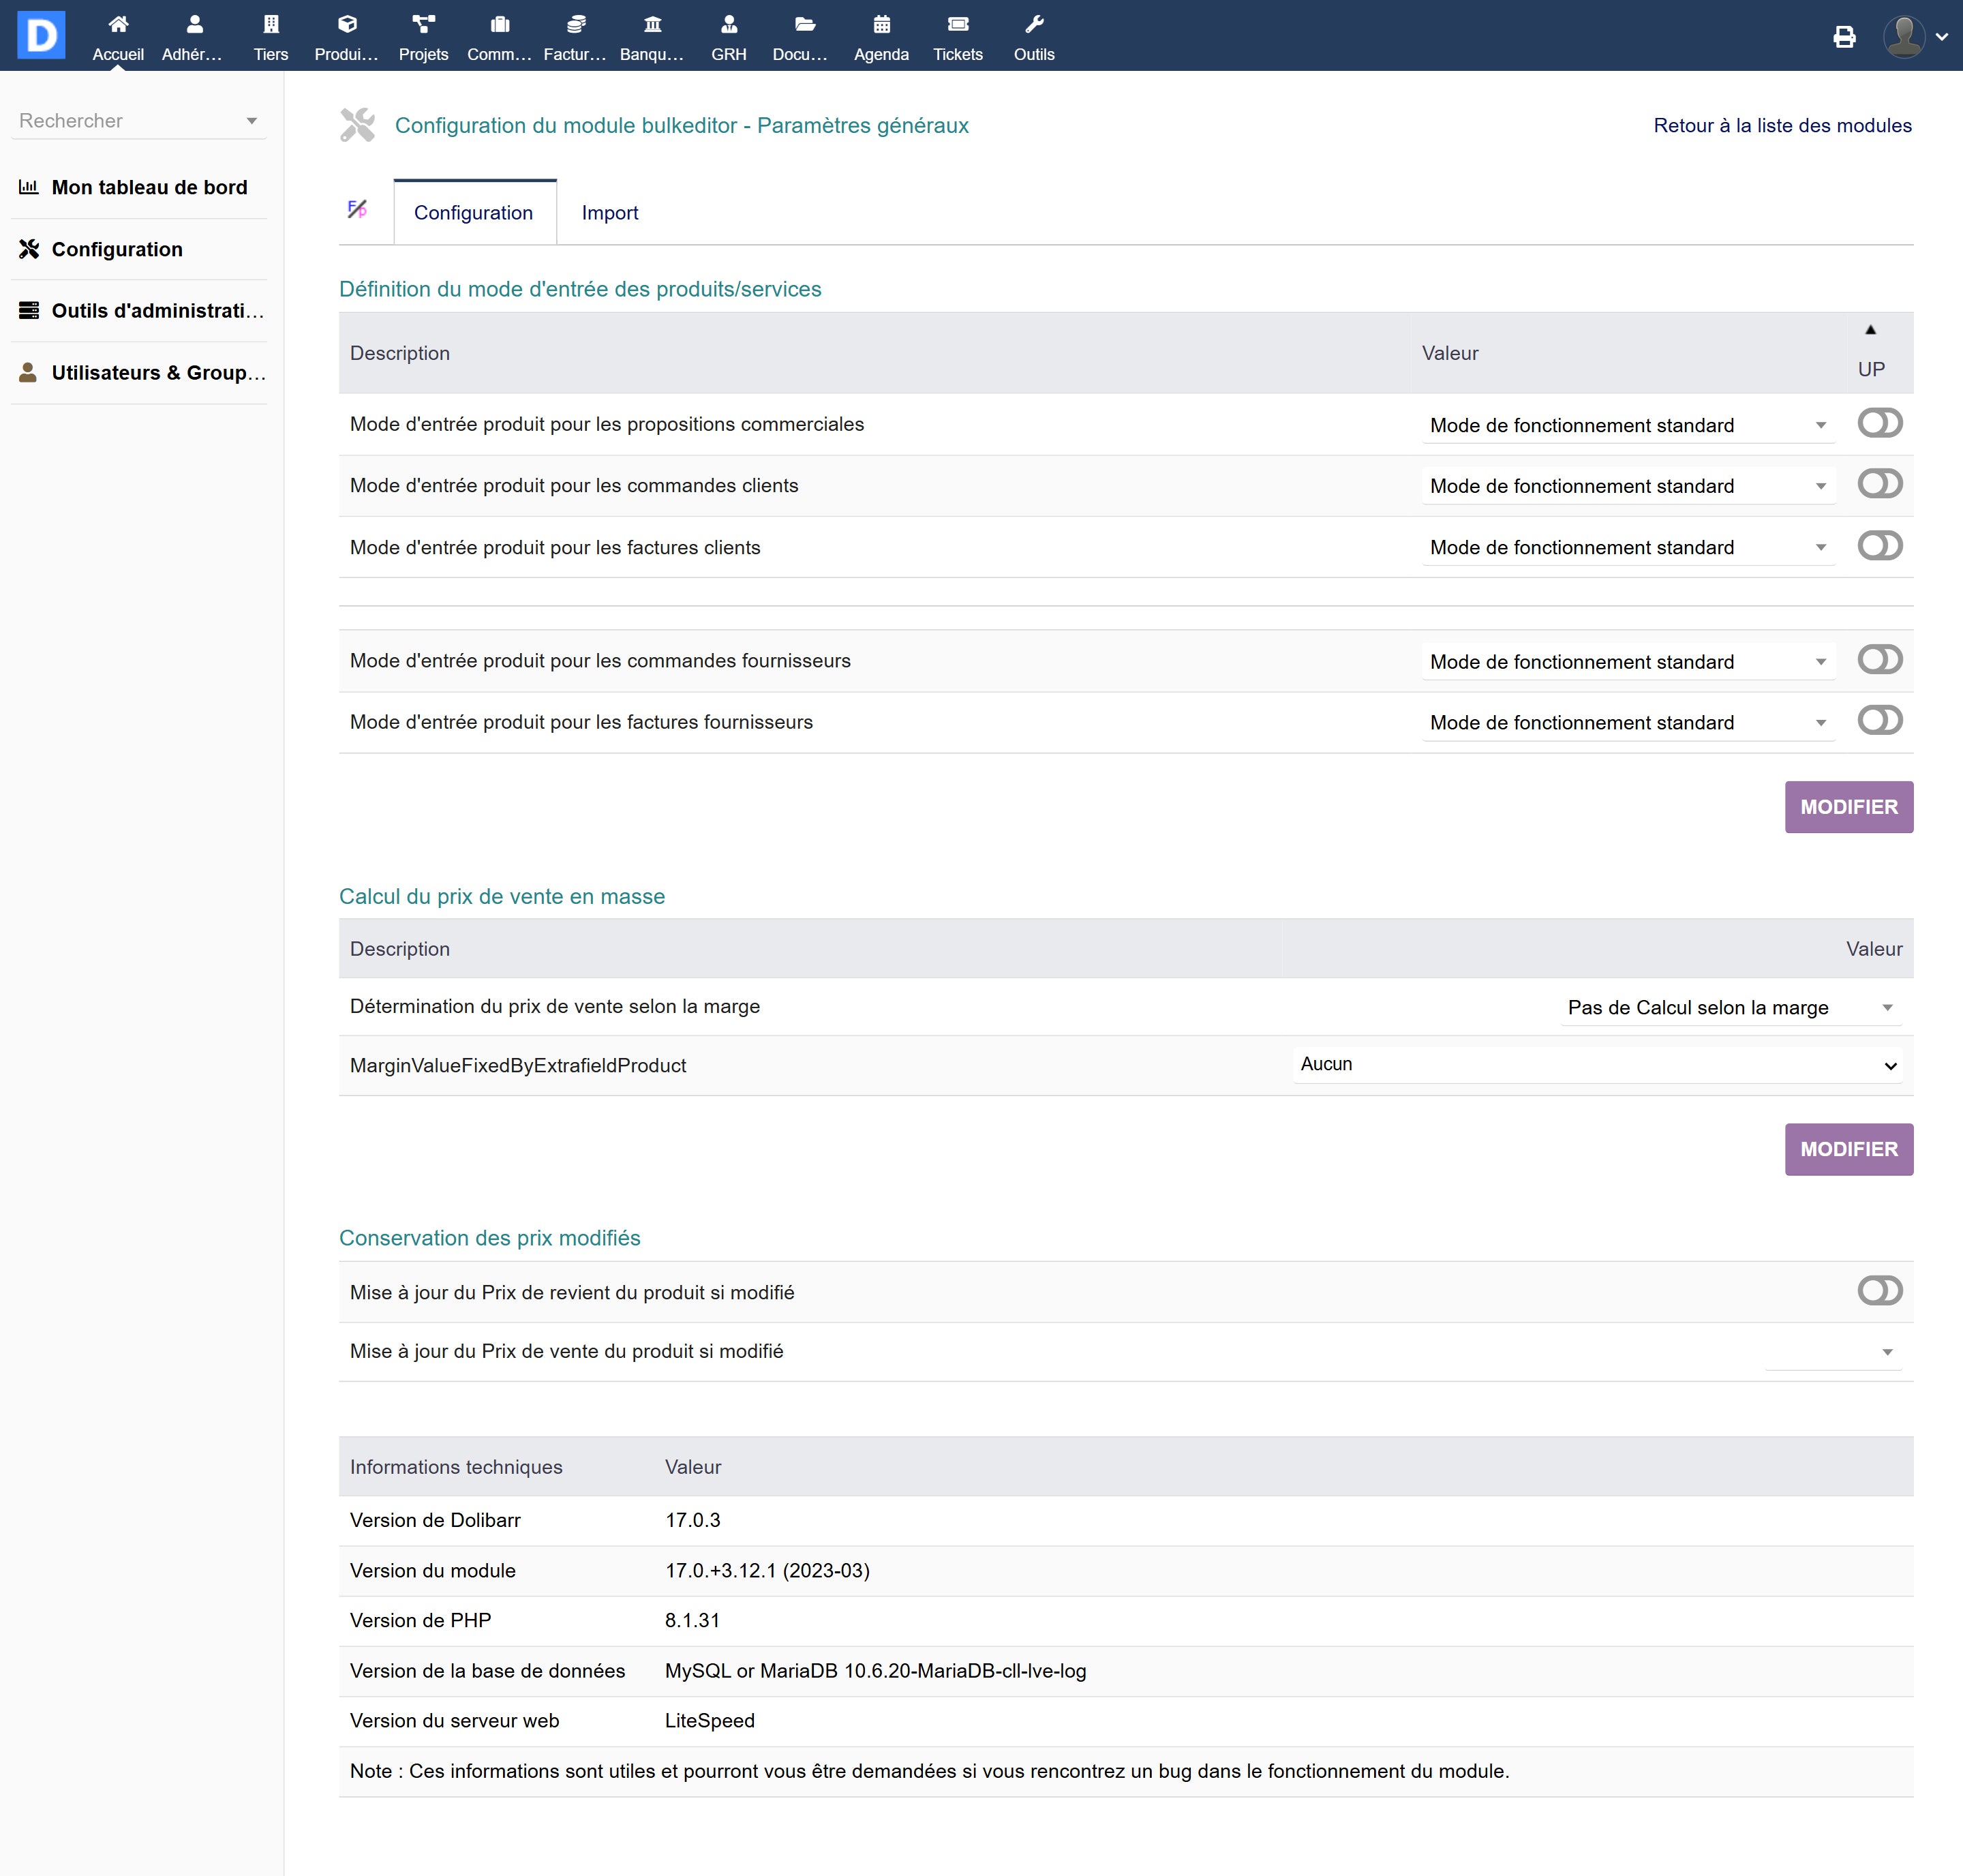
Task: Open the Projets module icon
Action: 423,25
